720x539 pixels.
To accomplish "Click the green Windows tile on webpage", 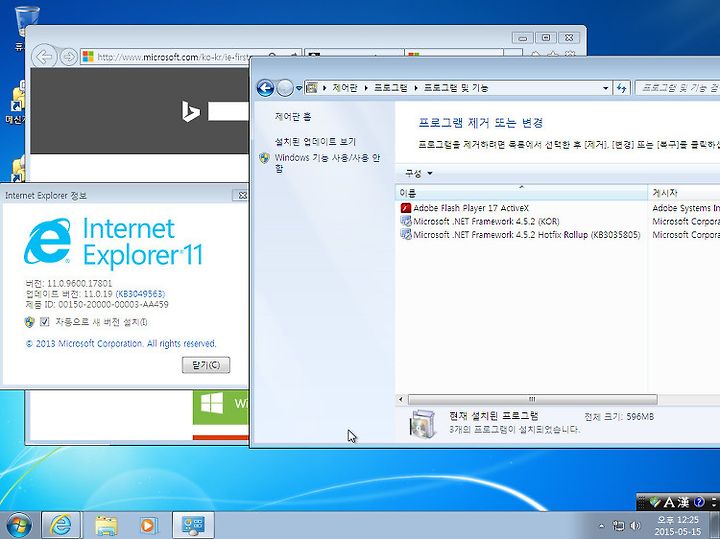I will coord(221,407).
